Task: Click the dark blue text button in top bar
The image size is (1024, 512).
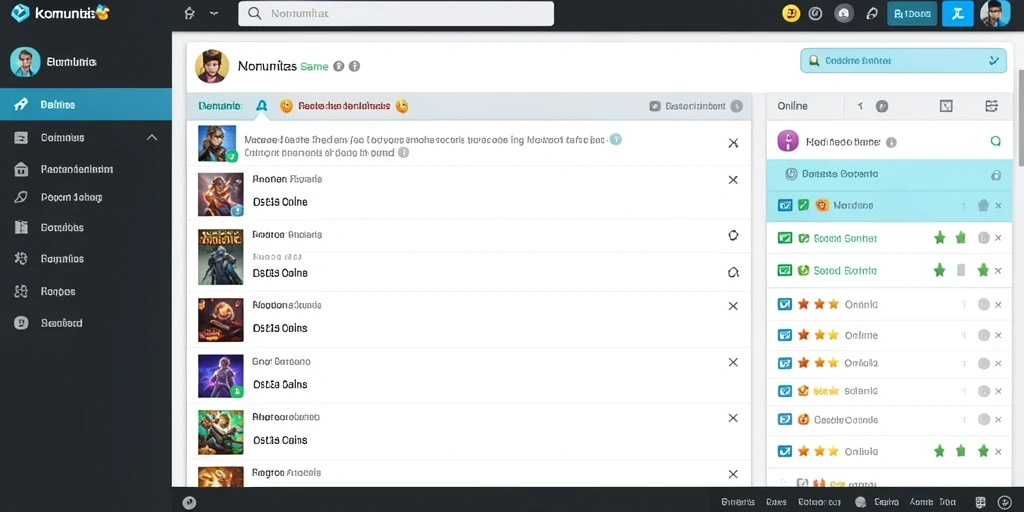Action: click(912, 13)
